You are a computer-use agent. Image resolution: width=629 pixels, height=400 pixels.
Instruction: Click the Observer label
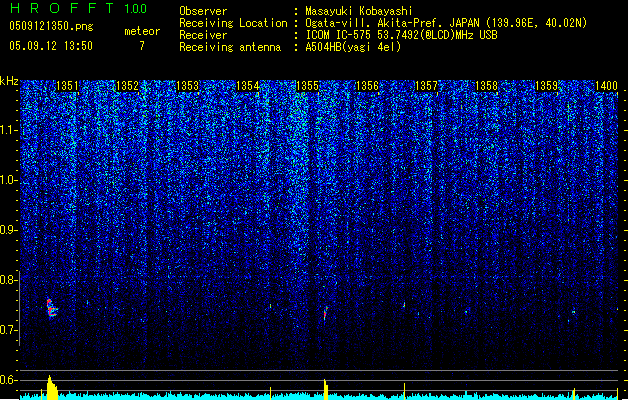coord(203,11)
